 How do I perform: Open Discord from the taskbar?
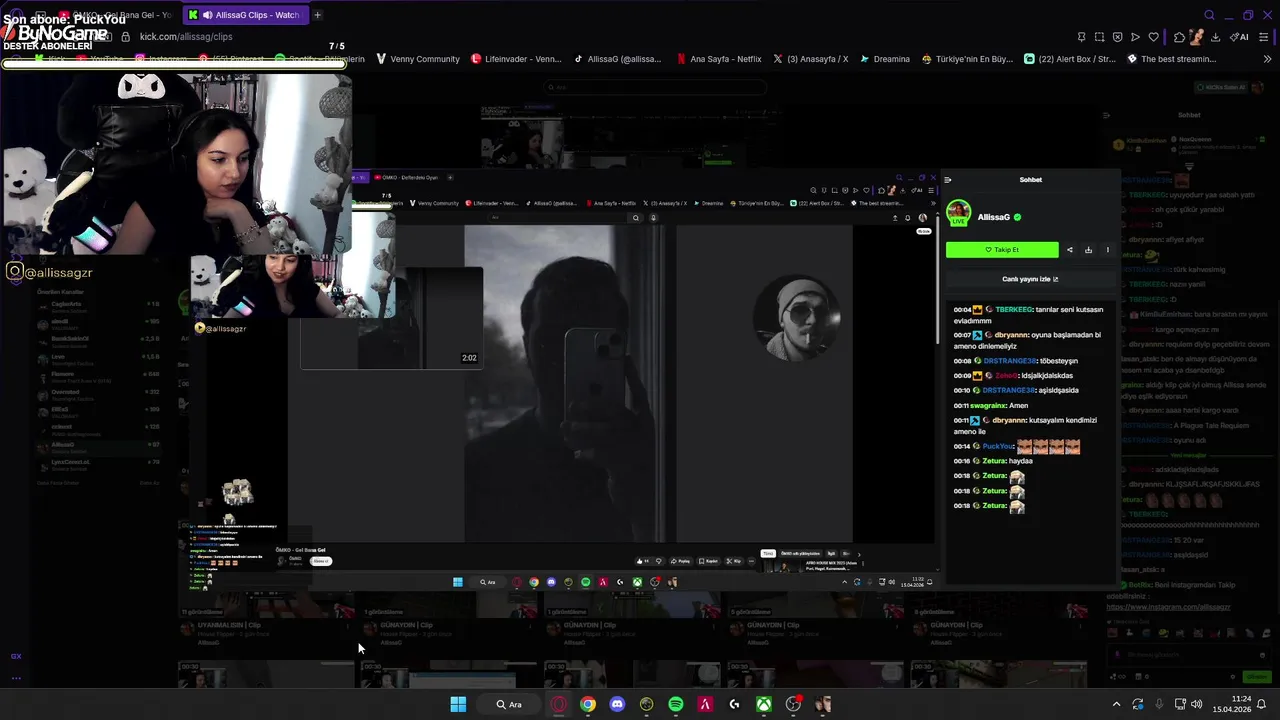pyautogui.click(x=617, y=704)
